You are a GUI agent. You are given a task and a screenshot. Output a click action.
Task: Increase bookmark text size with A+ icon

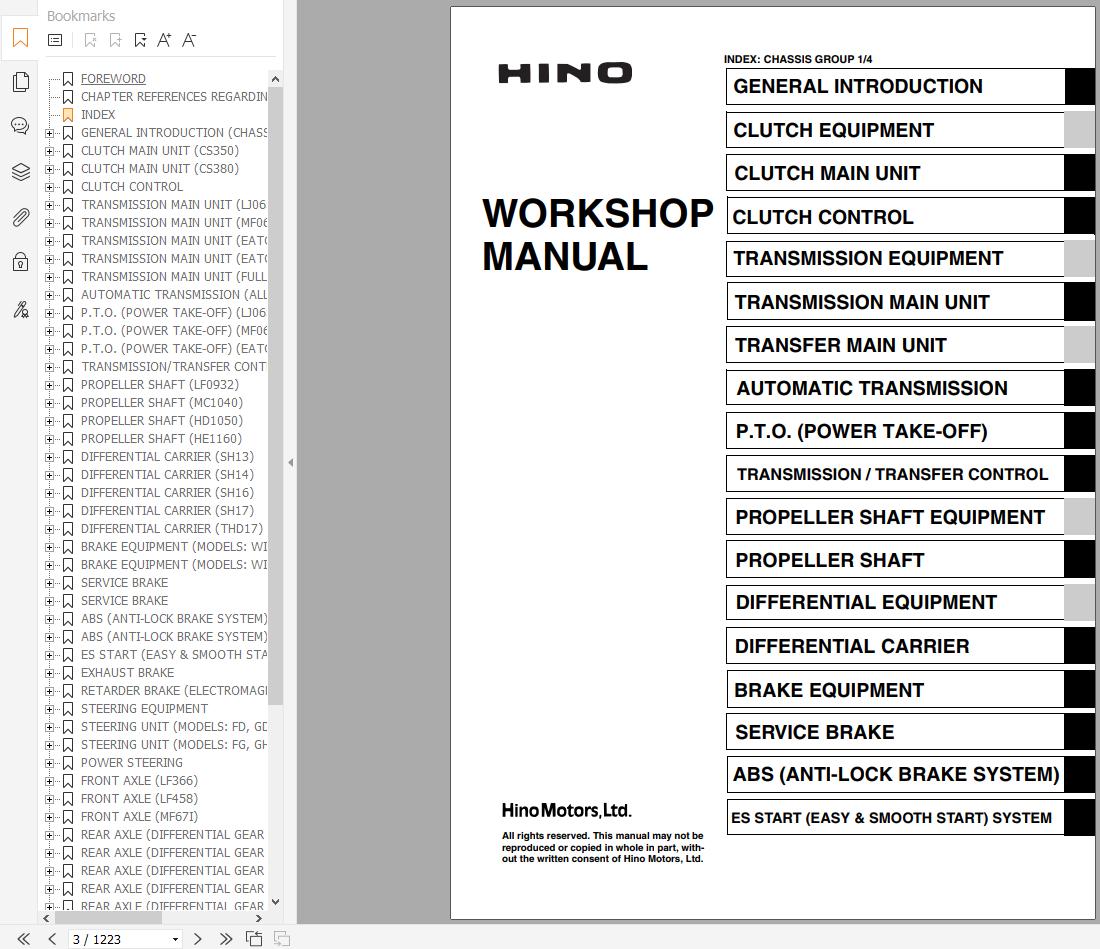(x=164, y=40)
